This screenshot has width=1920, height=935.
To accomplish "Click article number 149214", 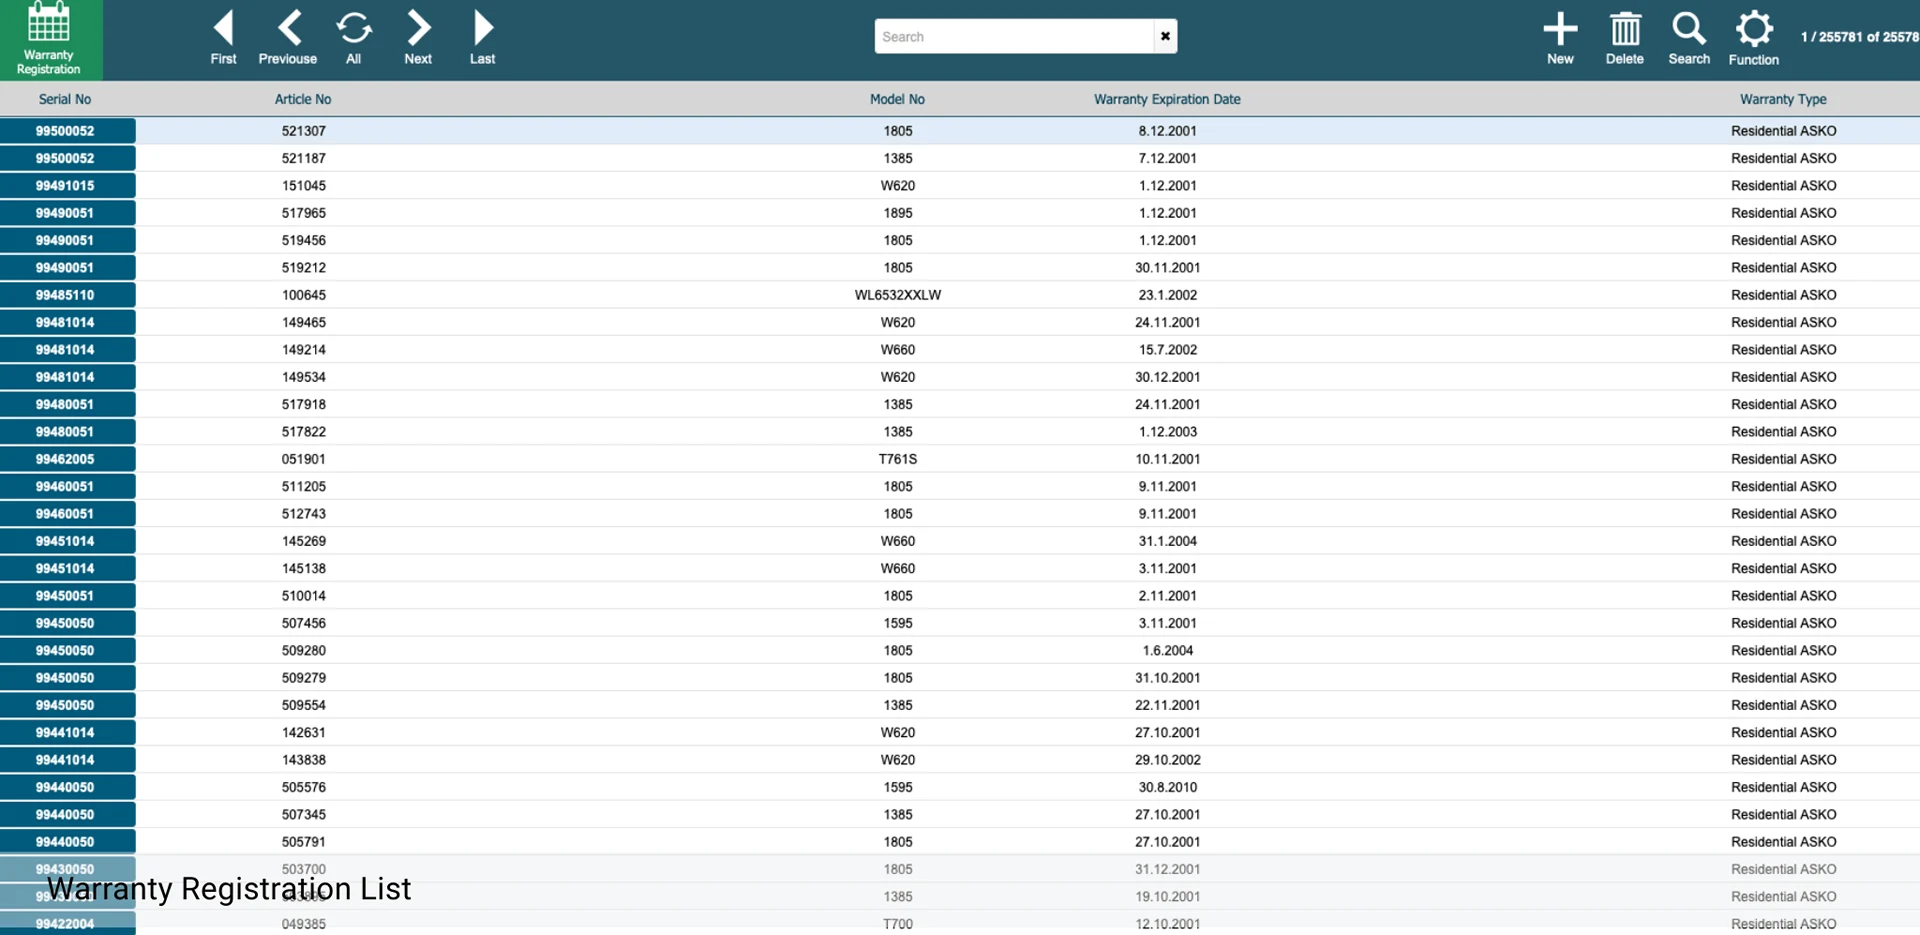I will 304,350.
